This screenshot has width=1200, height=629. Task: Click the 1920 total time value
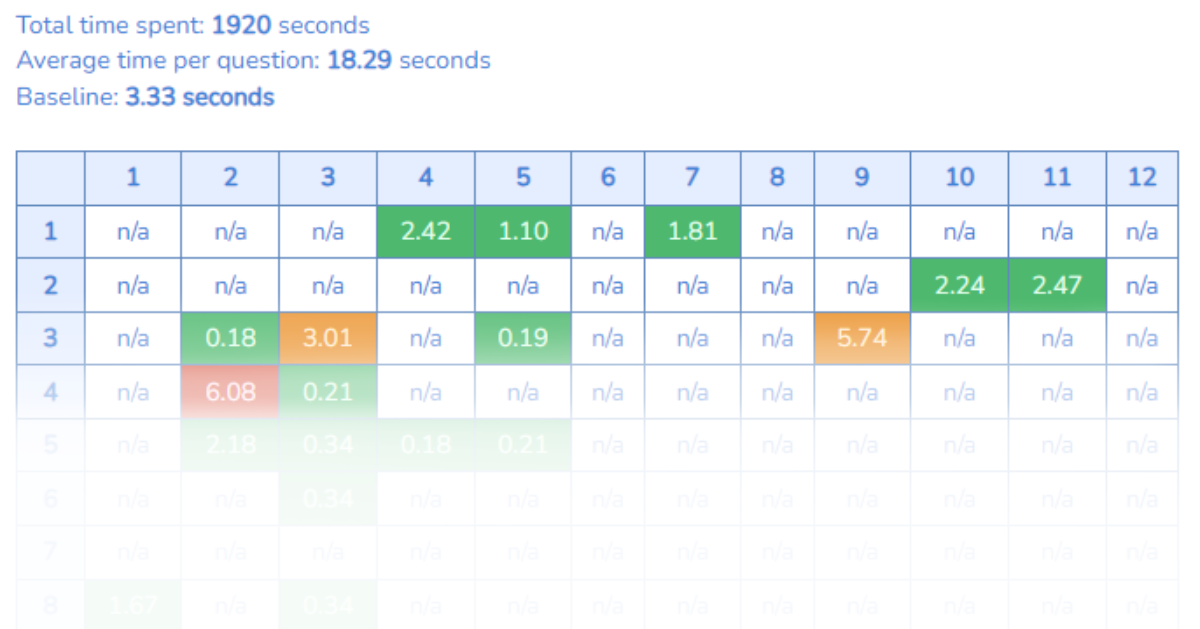tap(241, 25)
